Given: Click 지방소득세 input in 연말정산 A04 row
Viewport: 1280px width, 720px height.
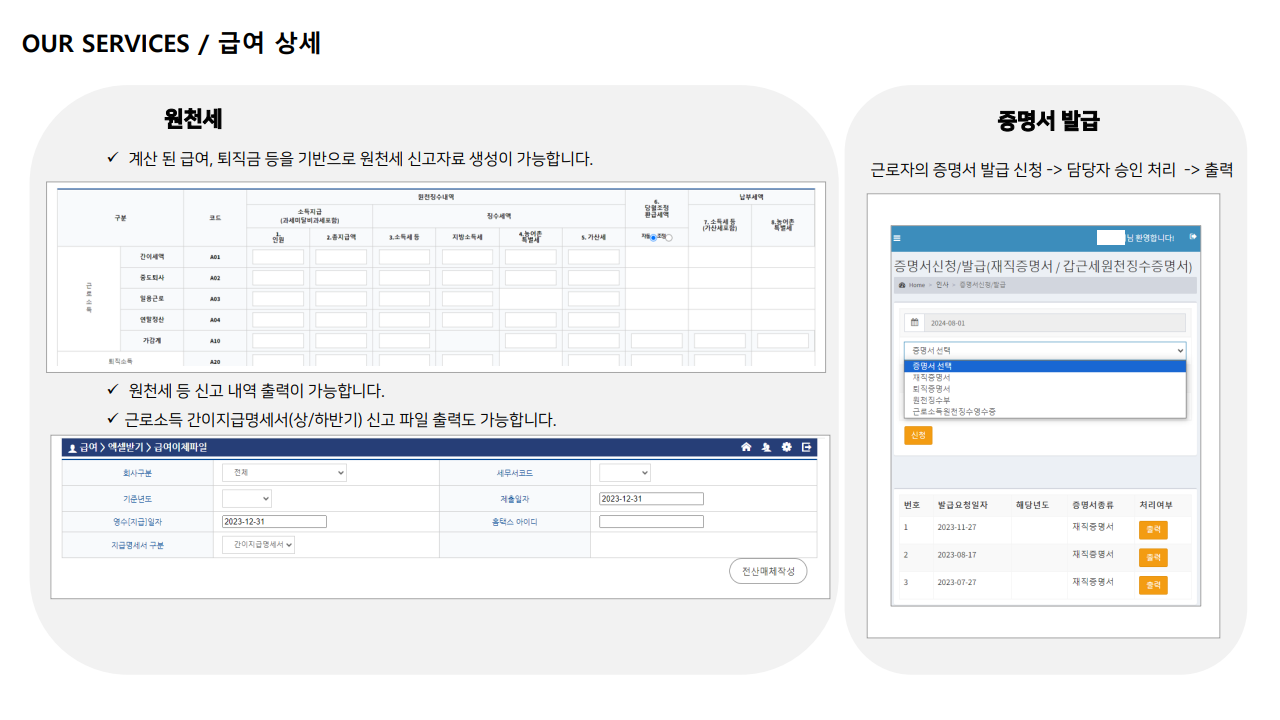Looking at the screenshot, I should click(x=467, y=320).
